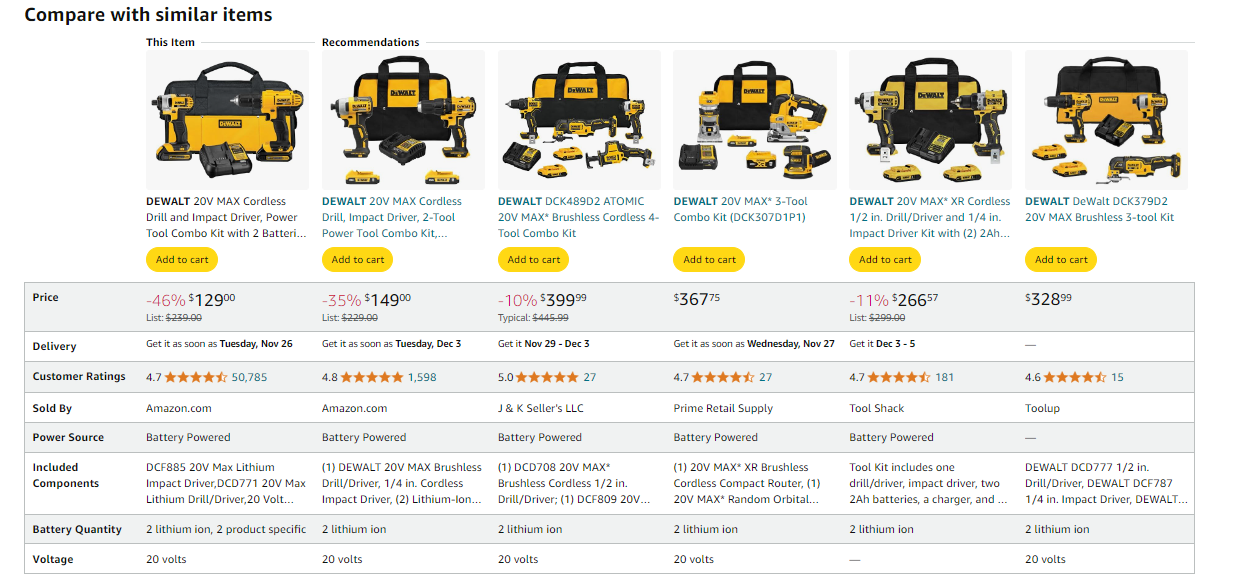Image resolution: width=1234 pixels, height=588 pixels.
Task: View the 181 customer ratings for Tool Shack item
Action: click(x=945, y=377)
